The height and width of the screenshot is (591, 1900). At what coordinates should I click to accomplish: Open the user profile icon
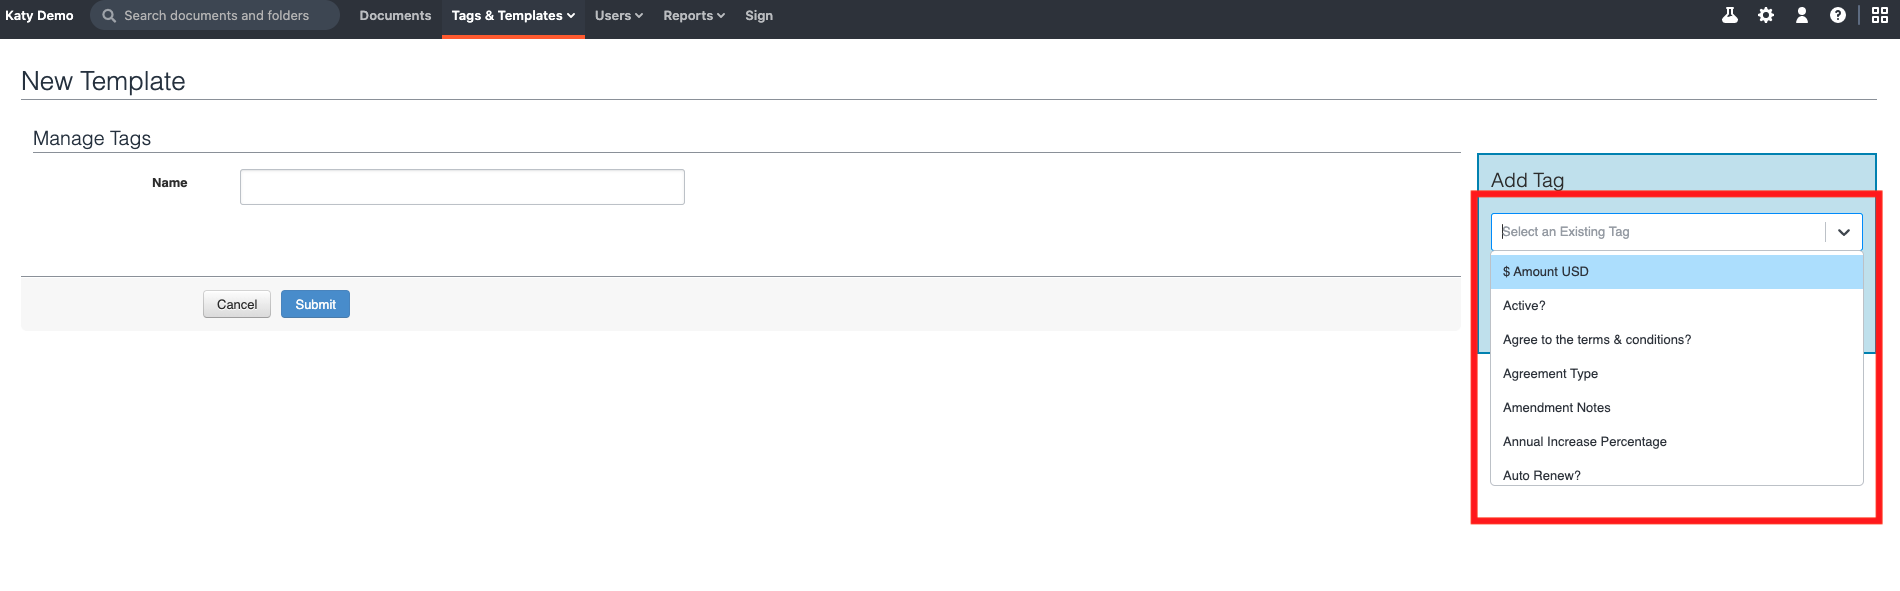pyautogui.click(x=1802, y=15)
